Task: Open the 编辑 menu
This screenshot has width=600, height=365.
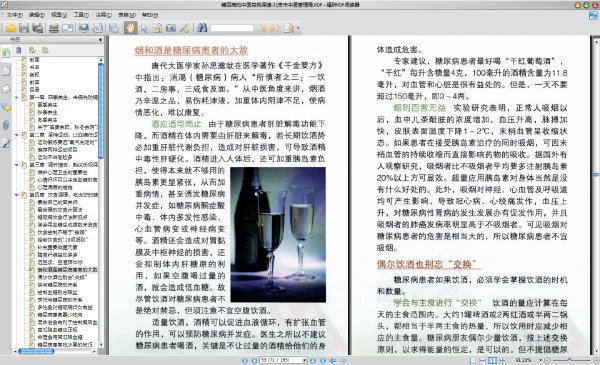Action: coord(37,15)
